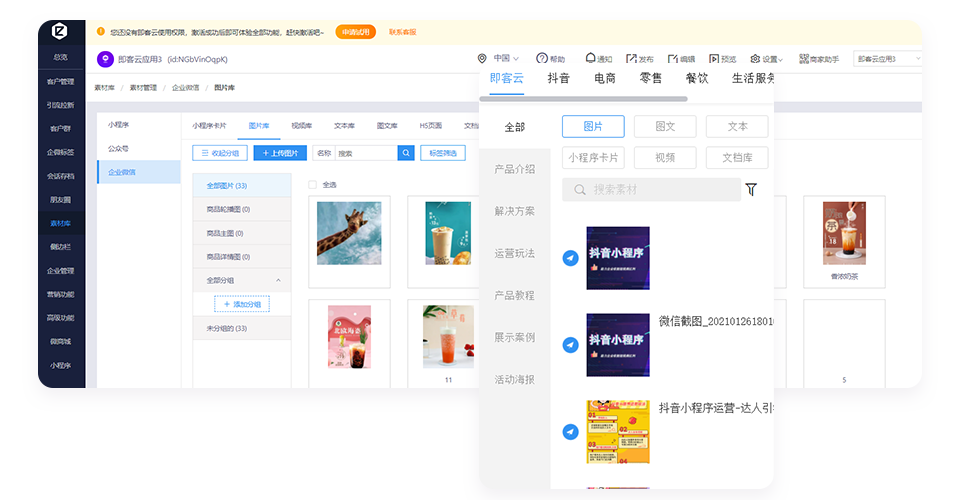Viewport: 970px width, 500px height.
Task: Open the 中国 region dropdown
Action: (x=500, y=59)
